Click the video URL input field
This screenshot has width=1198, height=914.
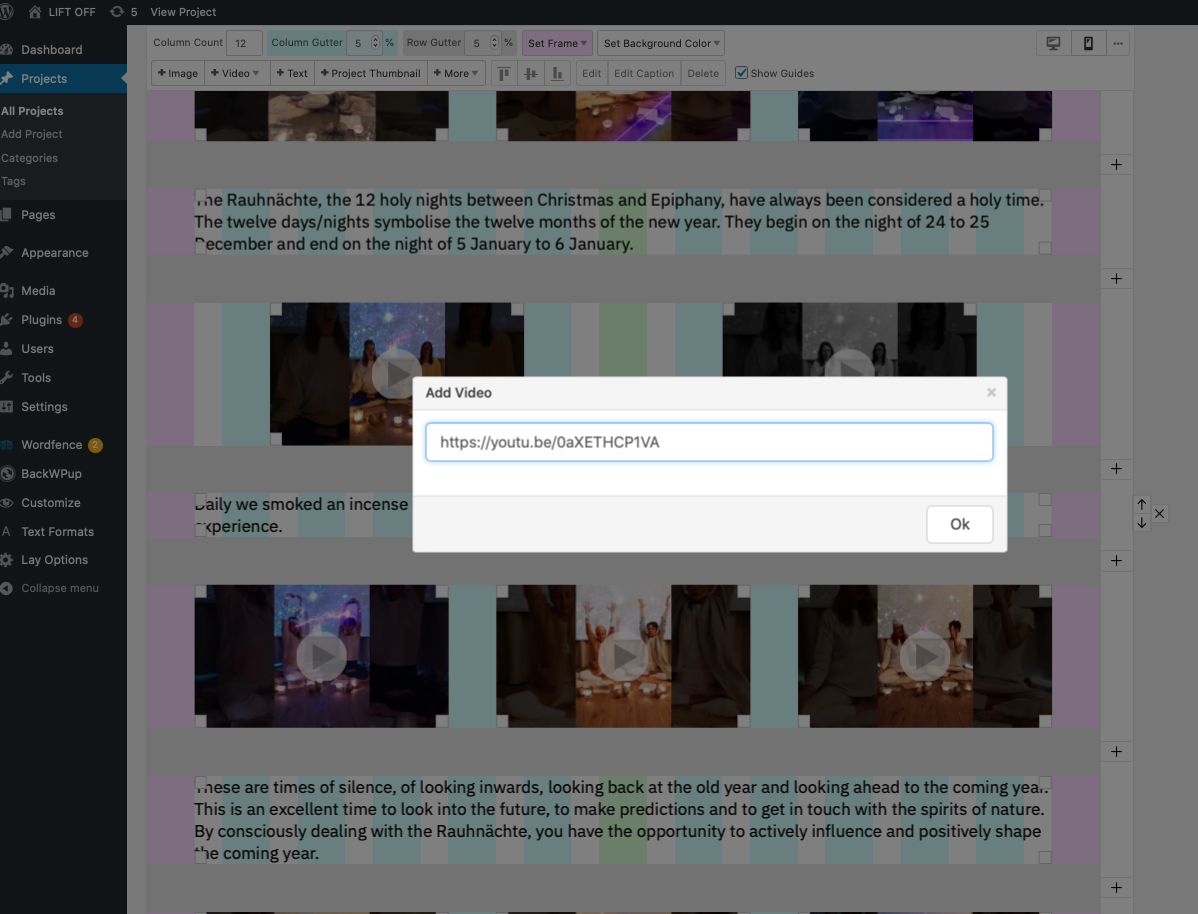(709, 442)
